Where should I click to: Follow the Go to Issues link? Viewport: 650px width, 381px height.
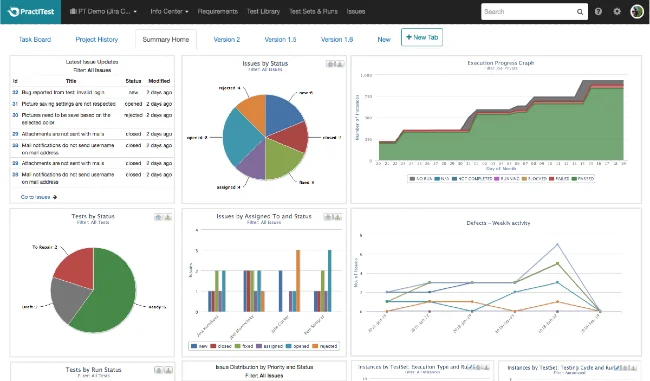click(39, 197)
